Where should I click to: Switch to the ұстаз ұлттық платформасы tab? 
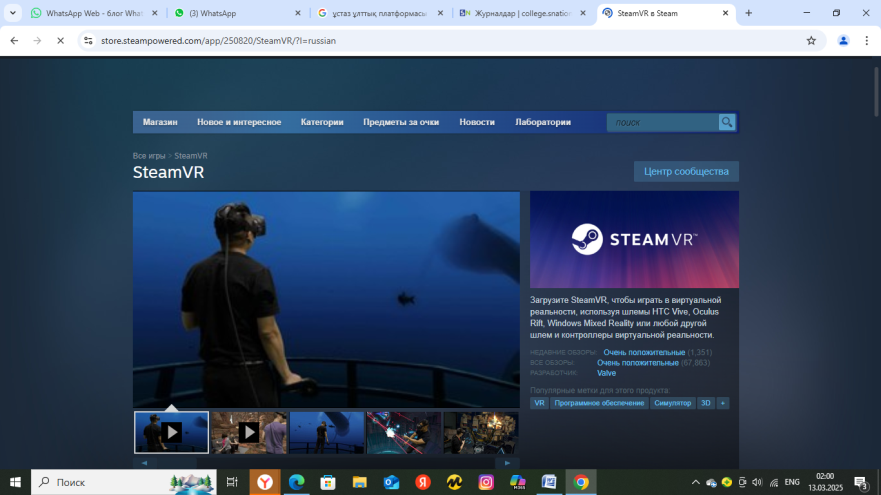379,13
